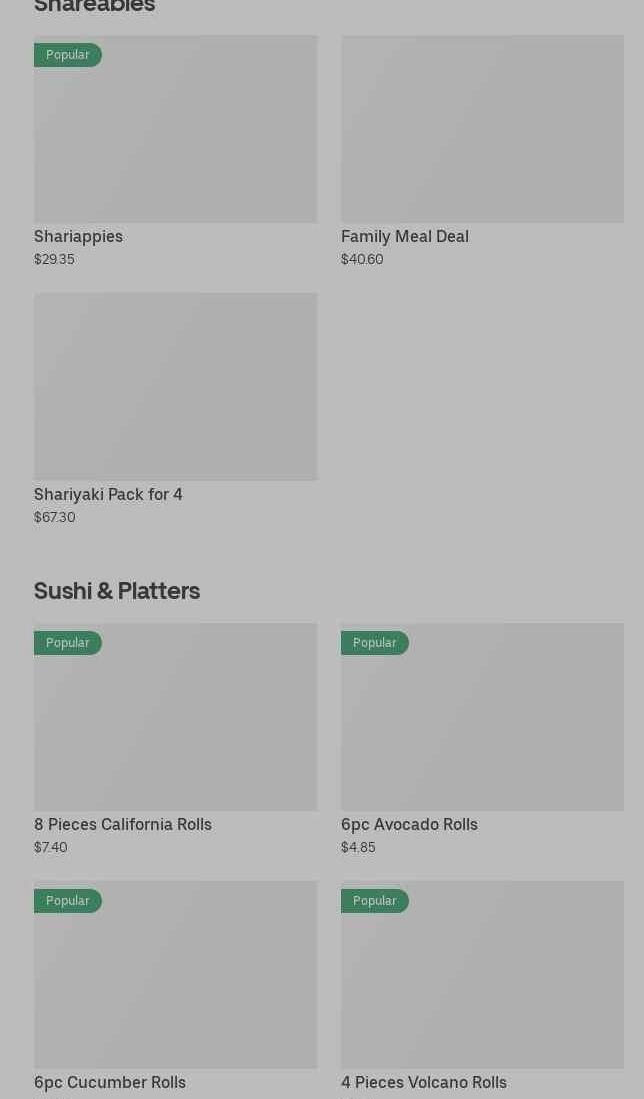Click the $67.30 price label
This screenshot has height=1099, width=644.
pos(55,517)
